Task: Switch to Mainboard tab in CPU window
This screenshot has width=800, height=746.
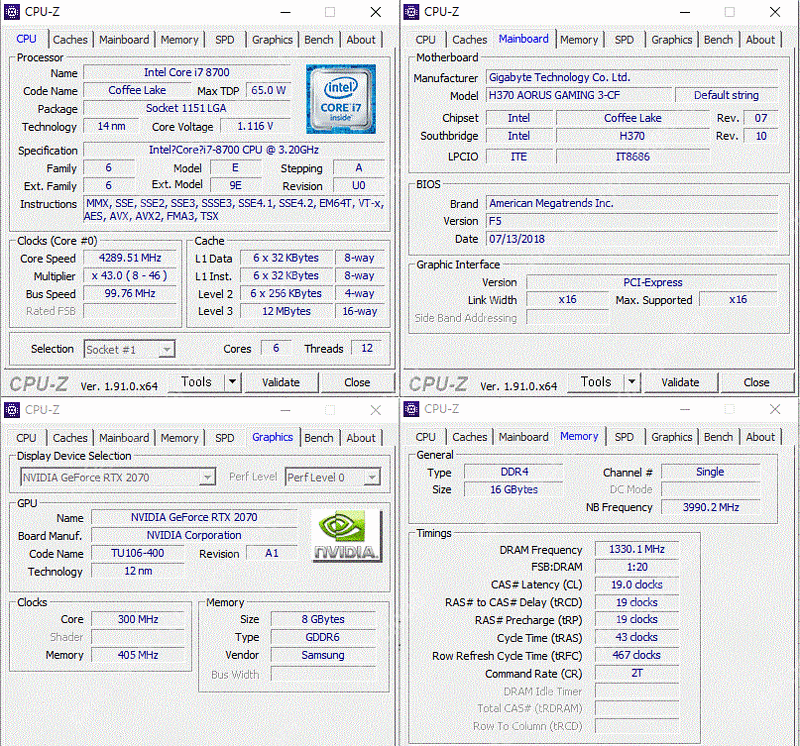Action: point(124,40)
